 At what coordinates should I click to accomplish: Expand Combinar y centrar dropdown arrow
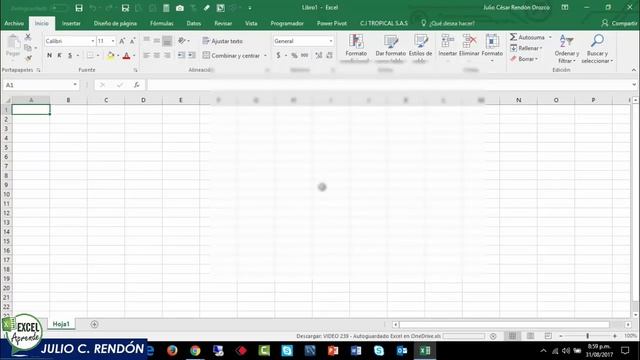(265, 56)
